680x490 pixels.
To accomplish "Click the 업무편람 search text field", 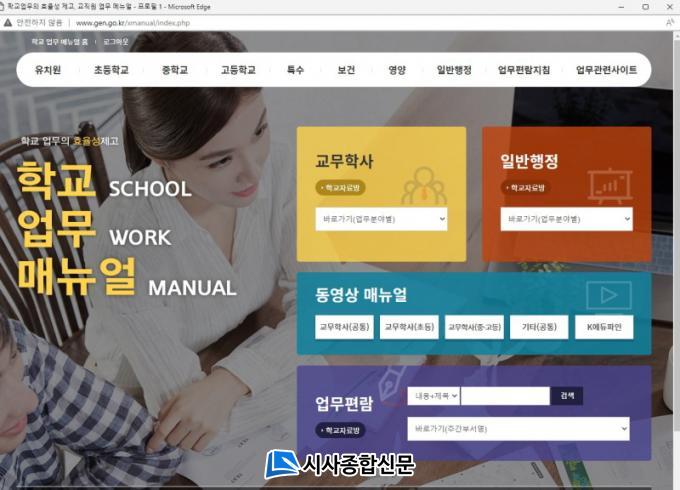I will tap(505, 396).
